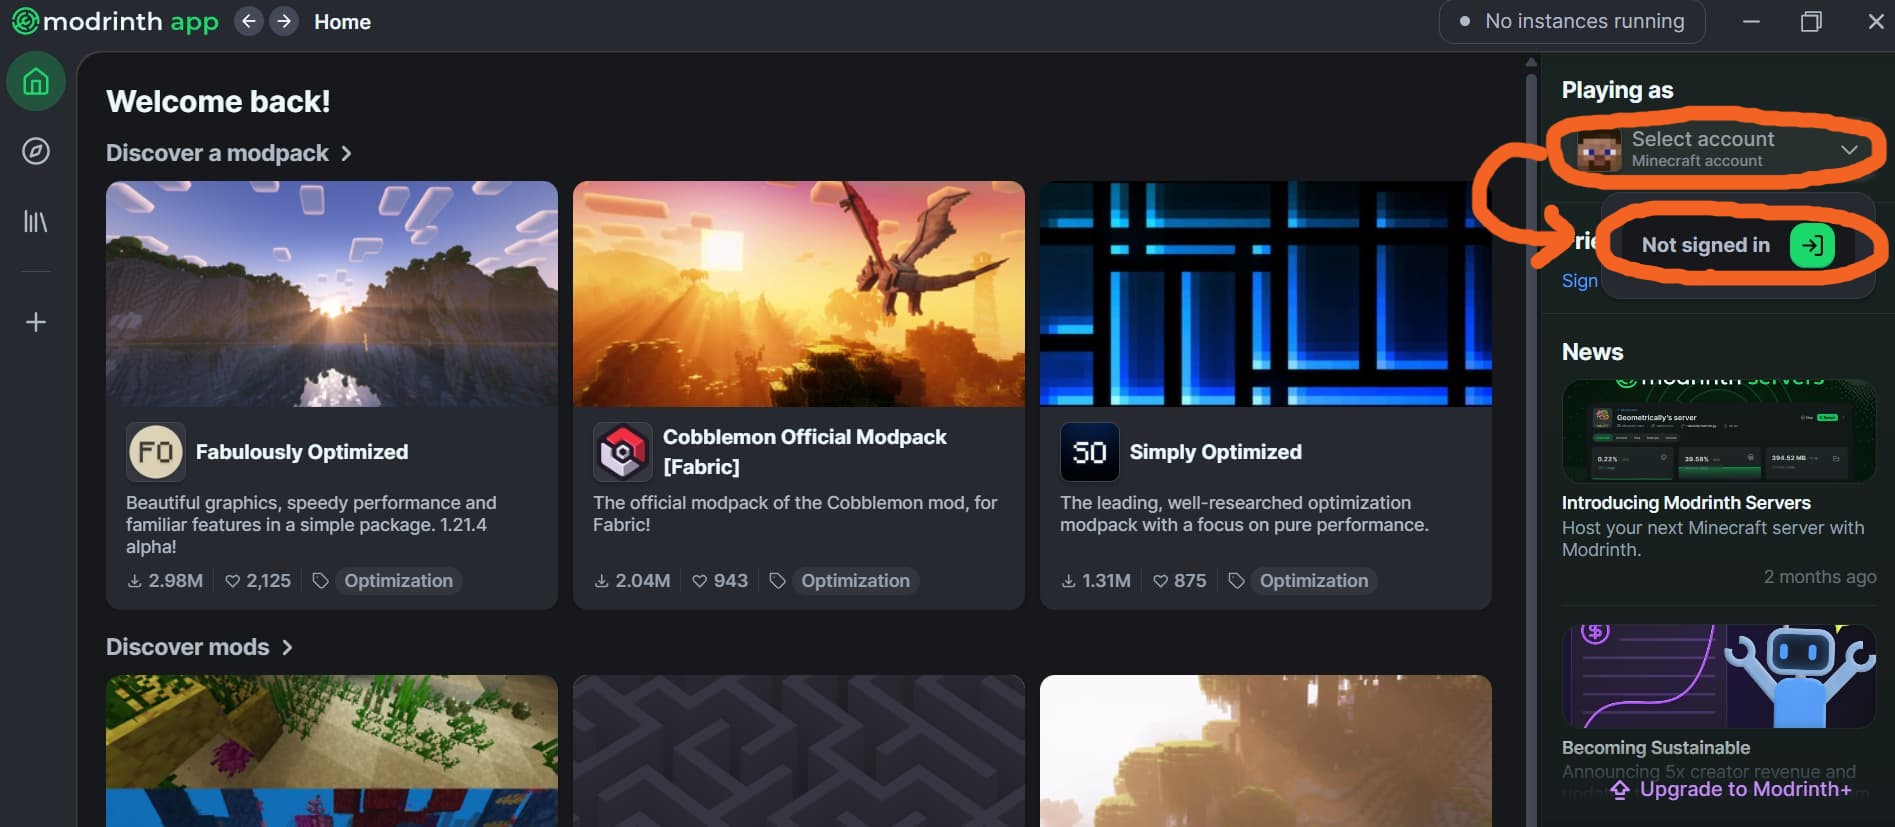The image size is (1895, 827).
Task: Click Optimization tag on Simply Optimized
Action: pyautogui.click(x=1314, y=581)
